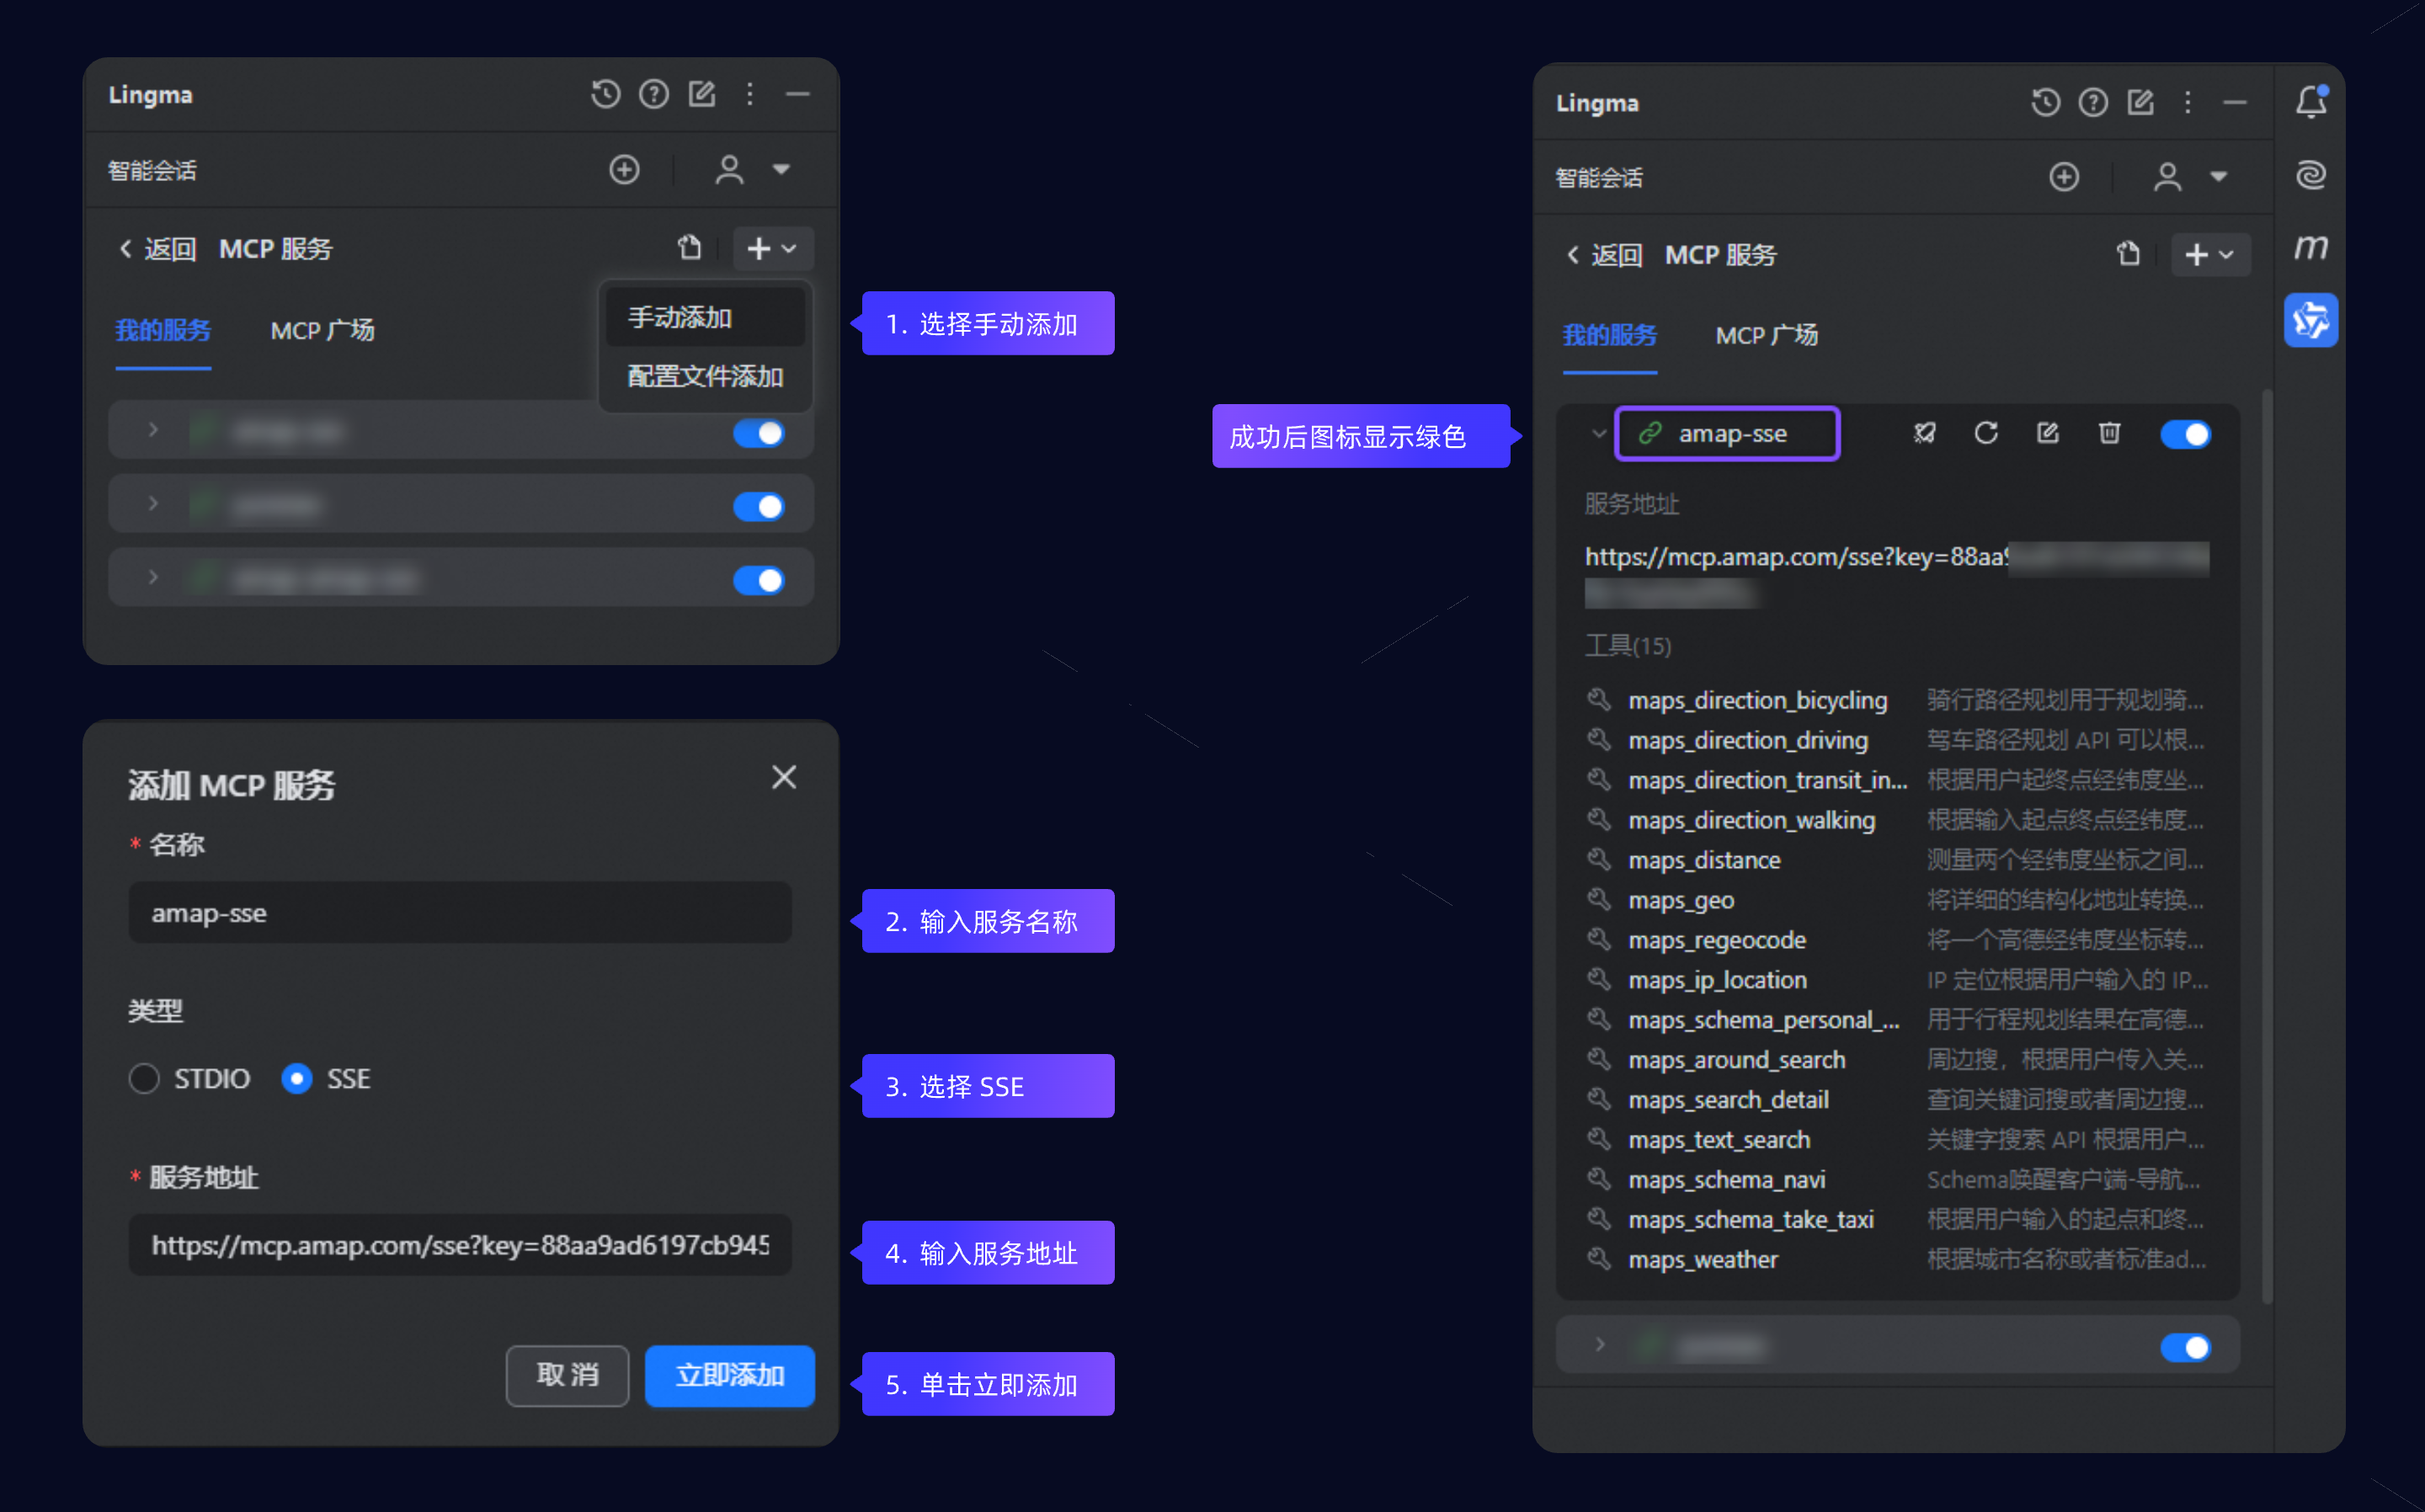Choose 手动添加 from the add menu
Screen dimensions: 2425x1512
(x=705, y=317)
